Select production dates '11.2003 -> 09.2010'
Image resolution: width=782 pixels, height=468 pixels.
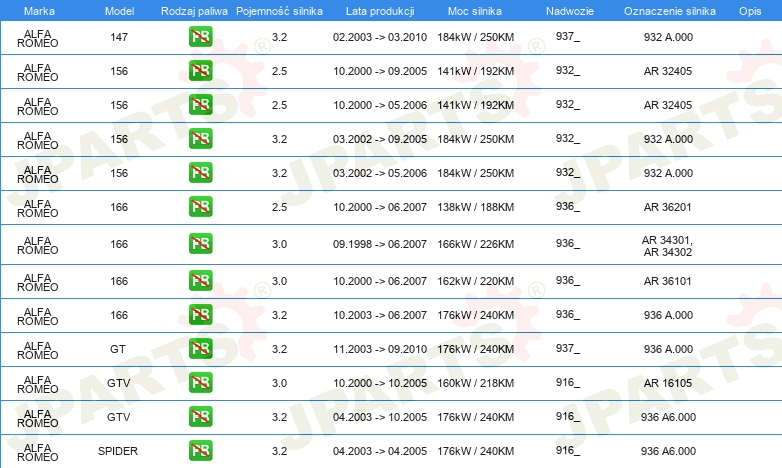click(x=380, y=349)
